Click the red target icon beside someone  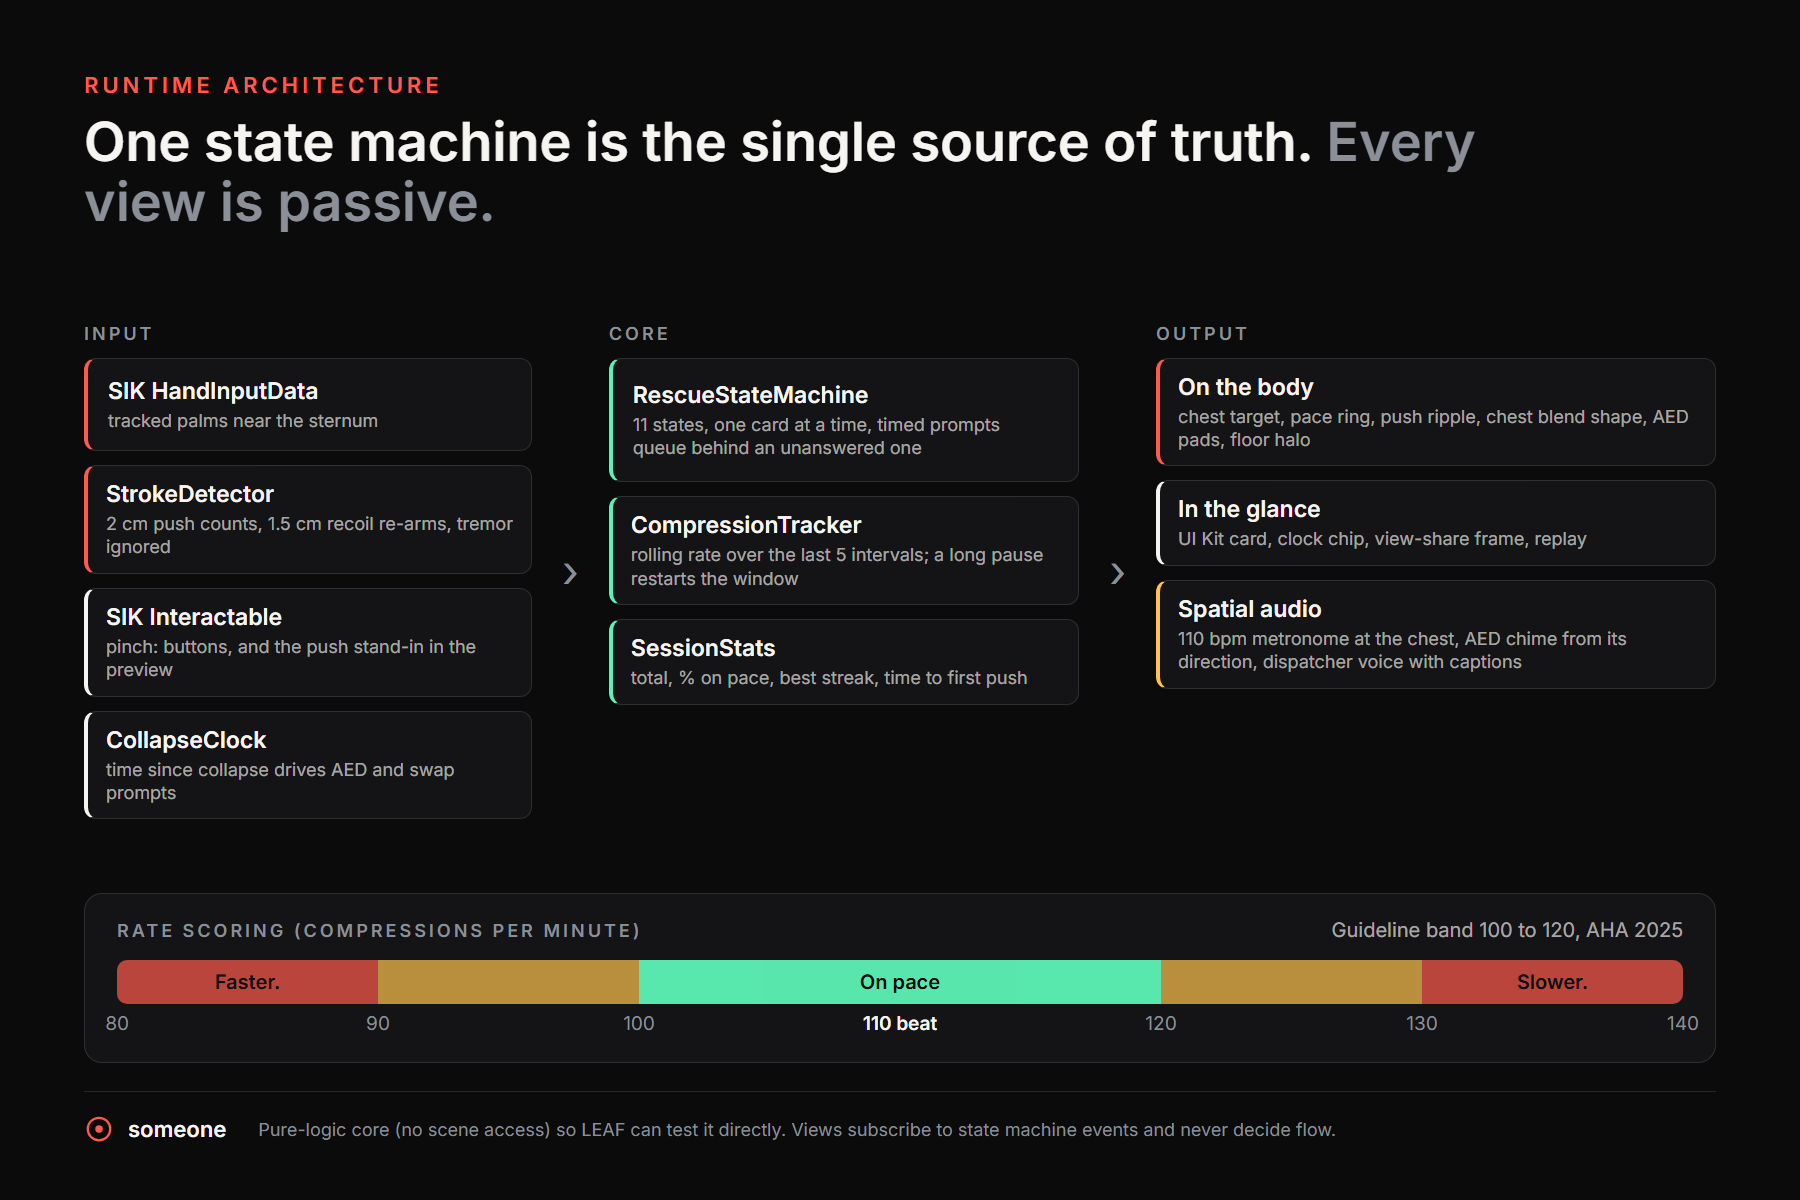pos(99,1129)
